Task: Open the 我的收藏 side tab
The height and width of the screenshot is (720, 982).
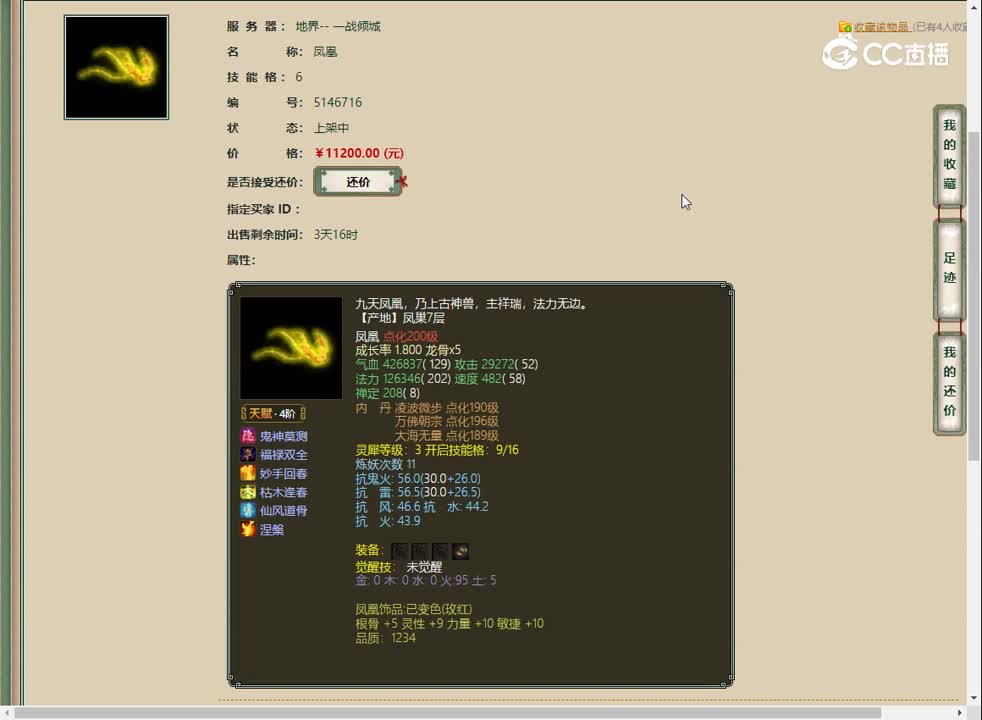Action: (x=949, y=155)
